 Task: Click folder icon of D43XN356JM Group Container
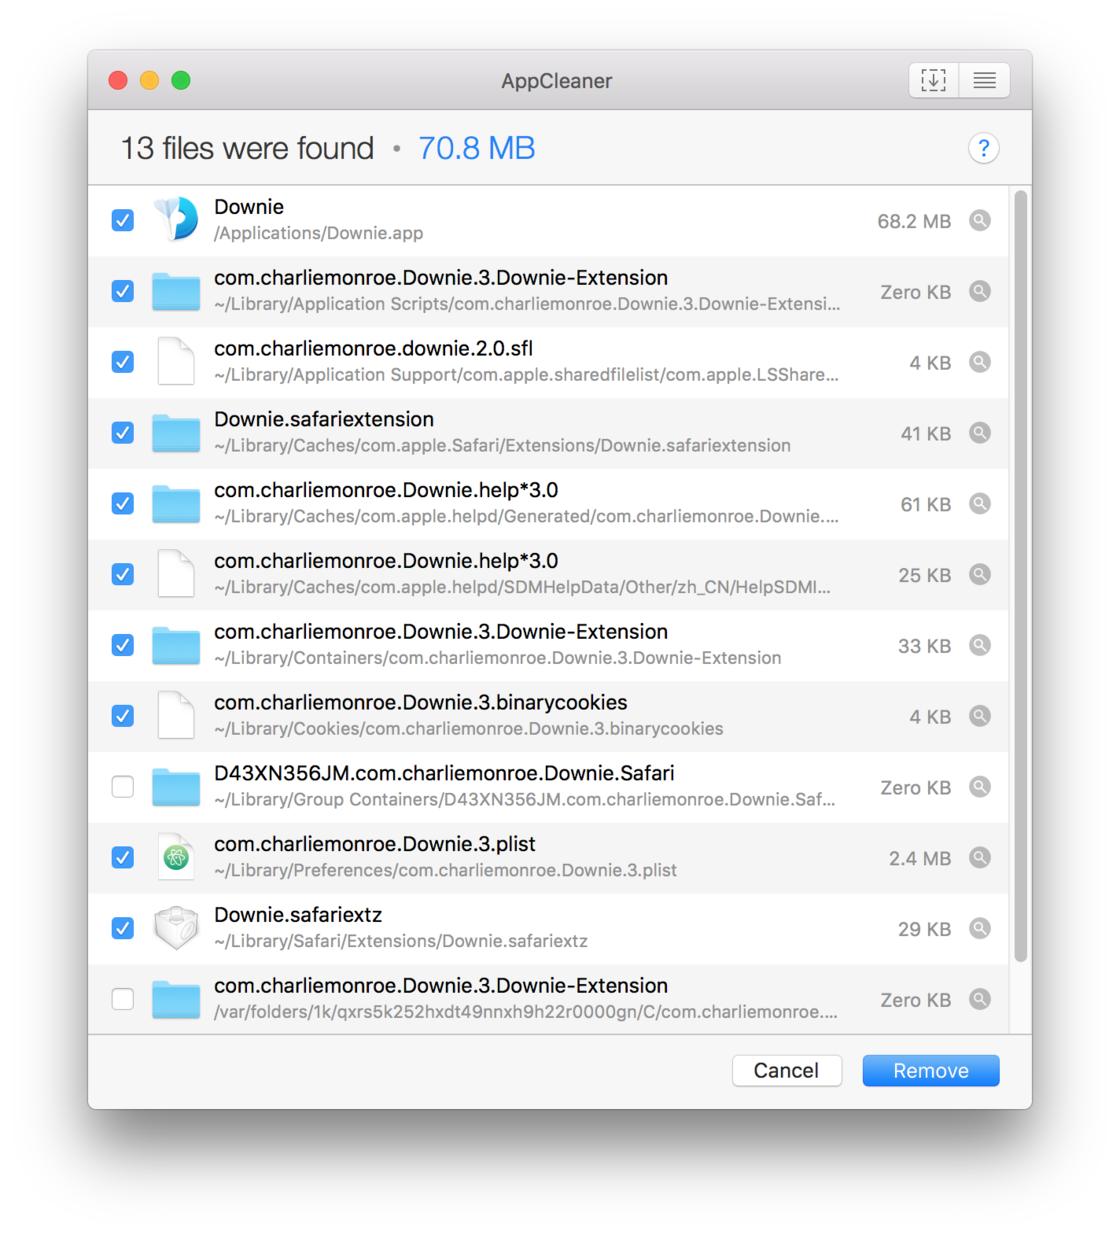(x=176, y=787)
